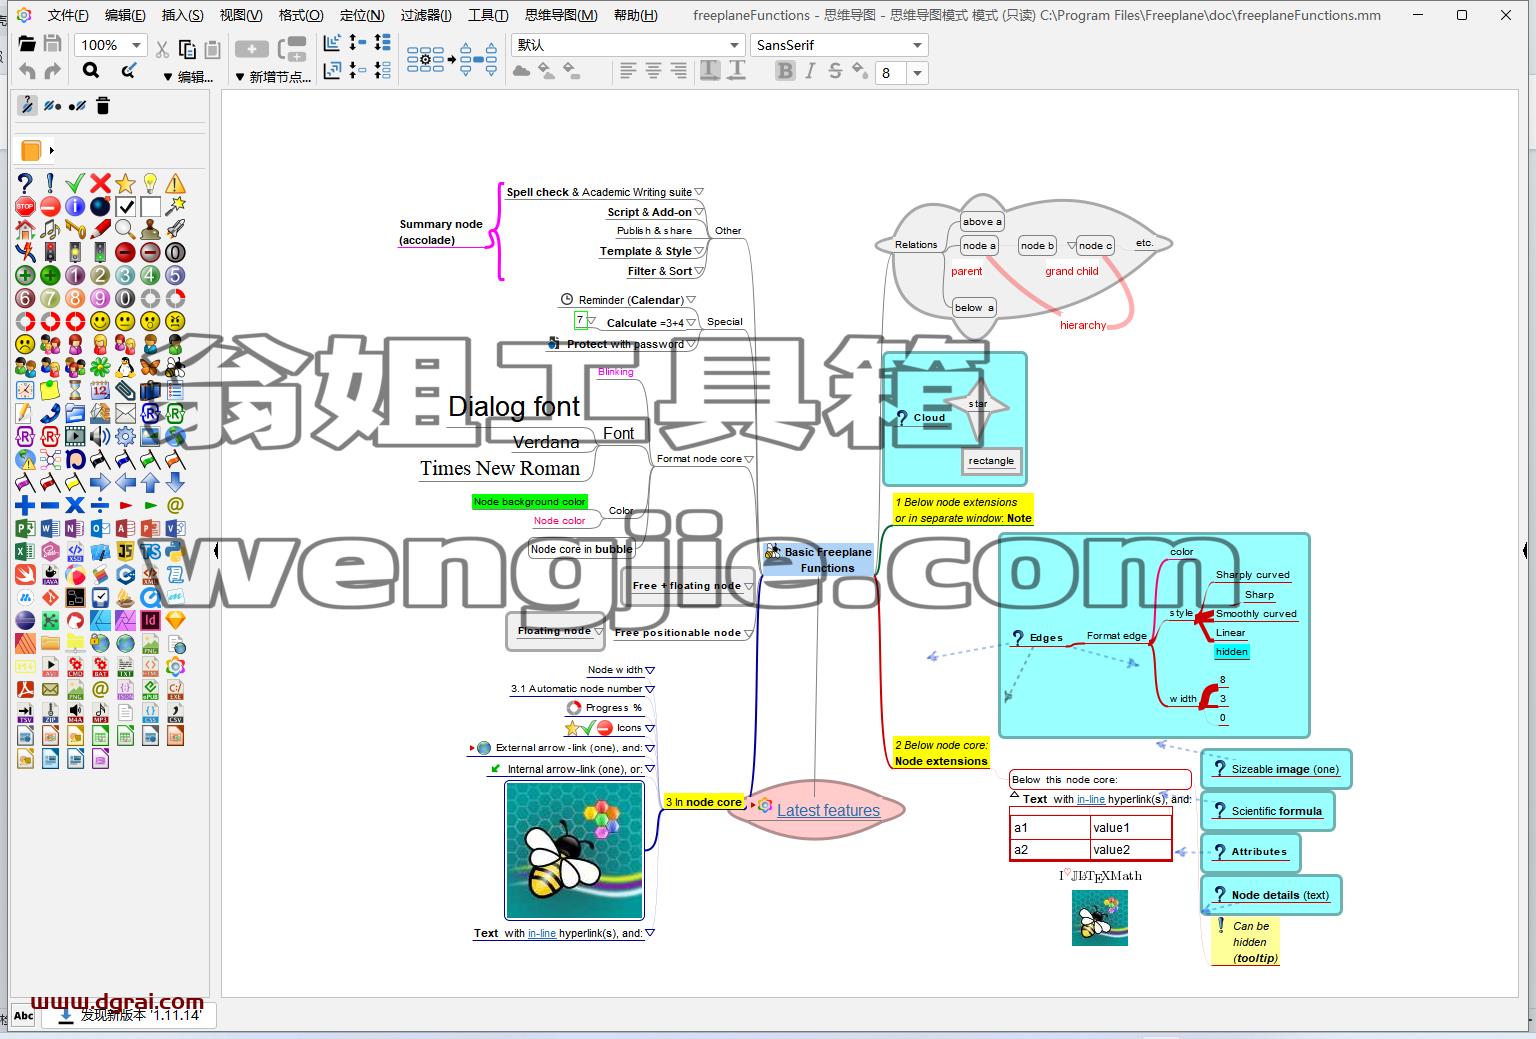Click the open folder icon in toolbar
1536x1039 pixels.
[27, 45]
